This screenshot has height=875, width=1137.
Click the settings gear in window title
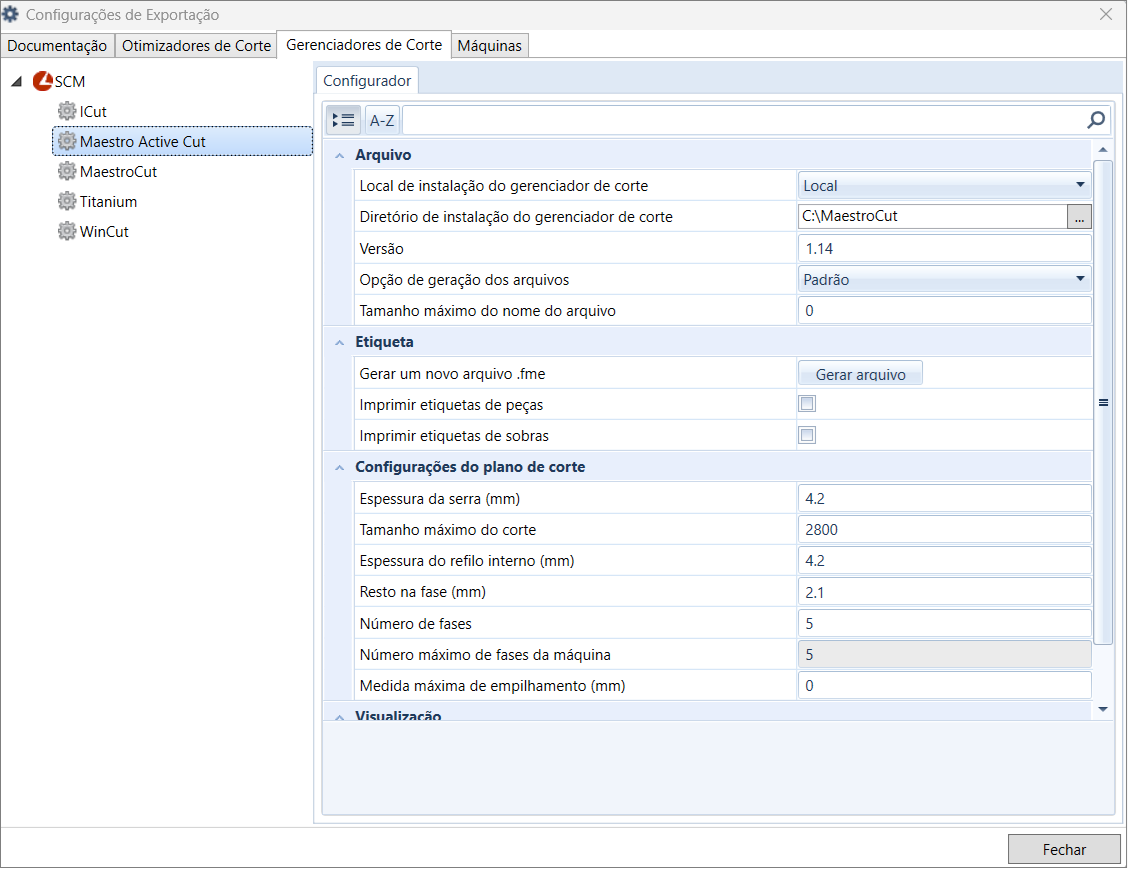point(10,14)
